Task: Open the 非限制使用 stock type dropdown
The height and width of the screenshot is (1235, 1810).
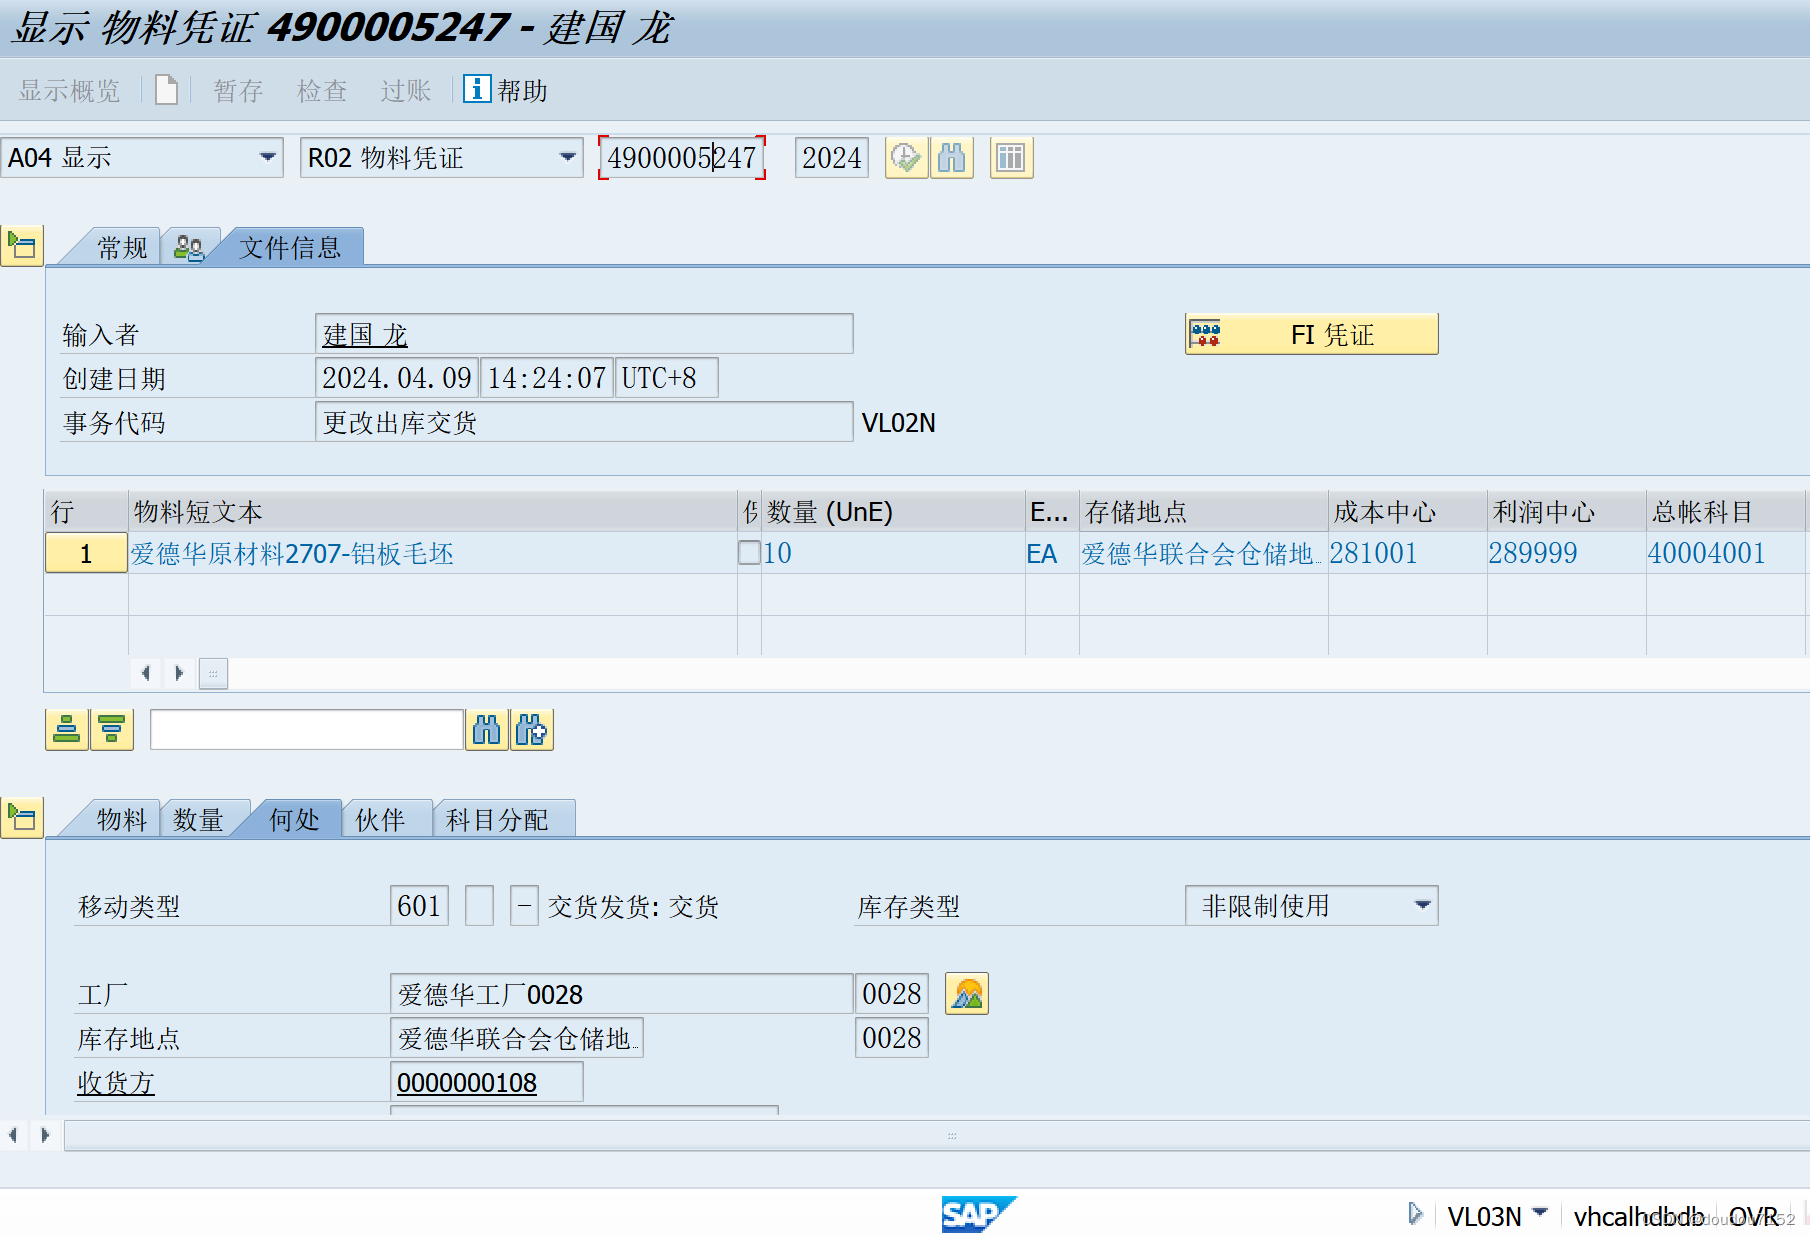Action: (1421, 905)
